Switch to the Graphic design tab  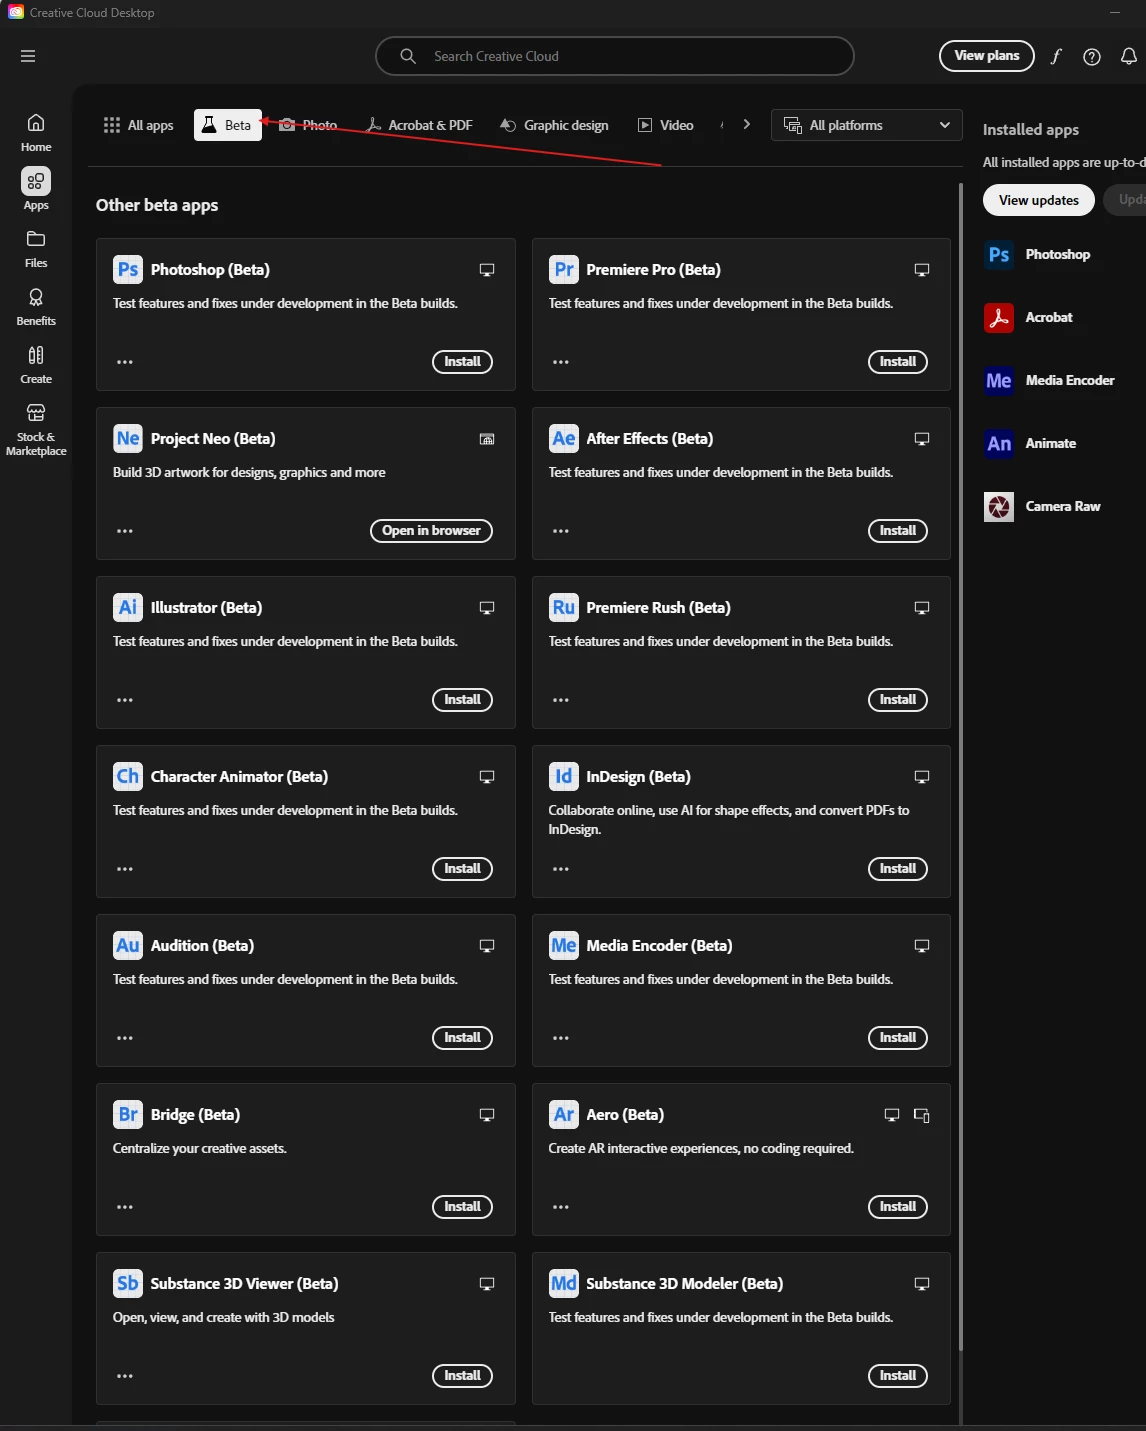point(554,125)
